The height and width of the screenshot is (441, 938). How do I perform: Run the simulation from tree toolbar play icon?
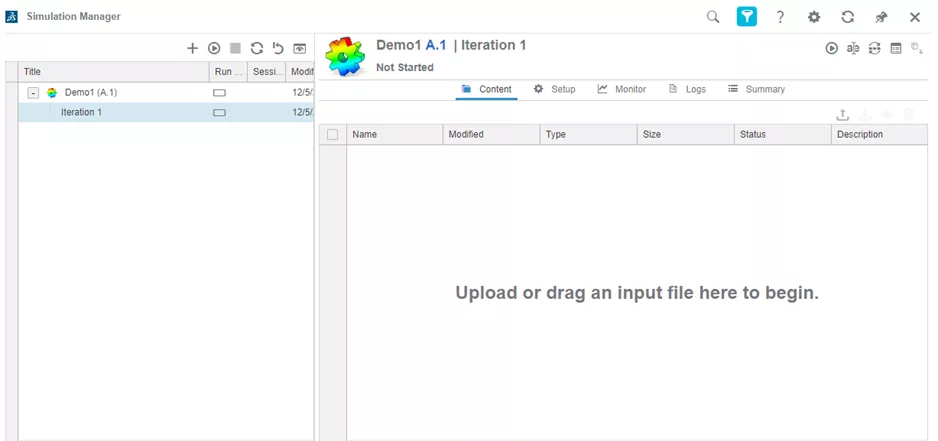coord(214,48)
